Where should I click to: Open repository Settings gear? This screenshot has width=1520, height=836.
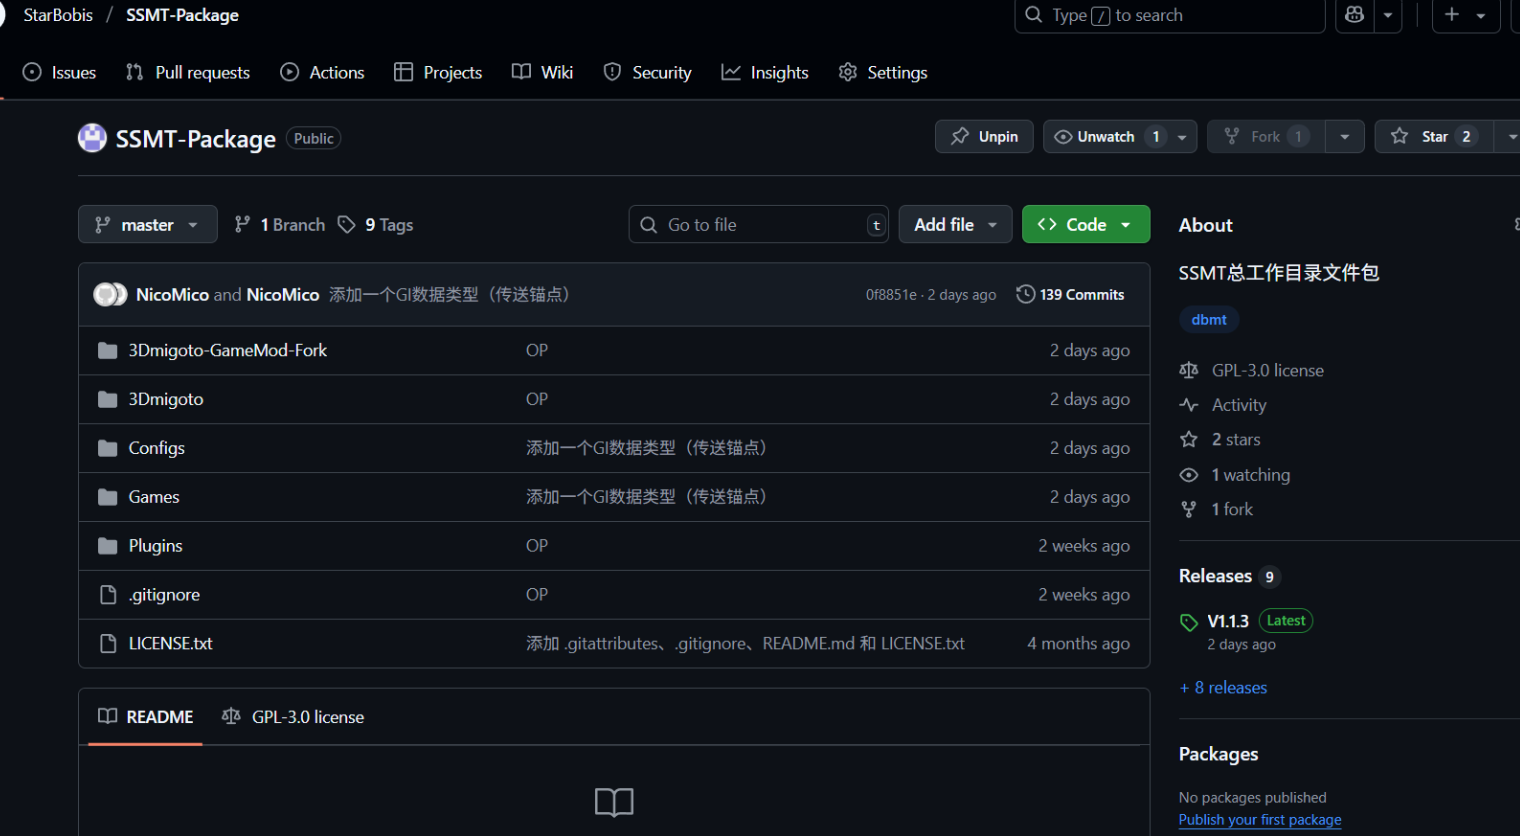coord(847,72)
